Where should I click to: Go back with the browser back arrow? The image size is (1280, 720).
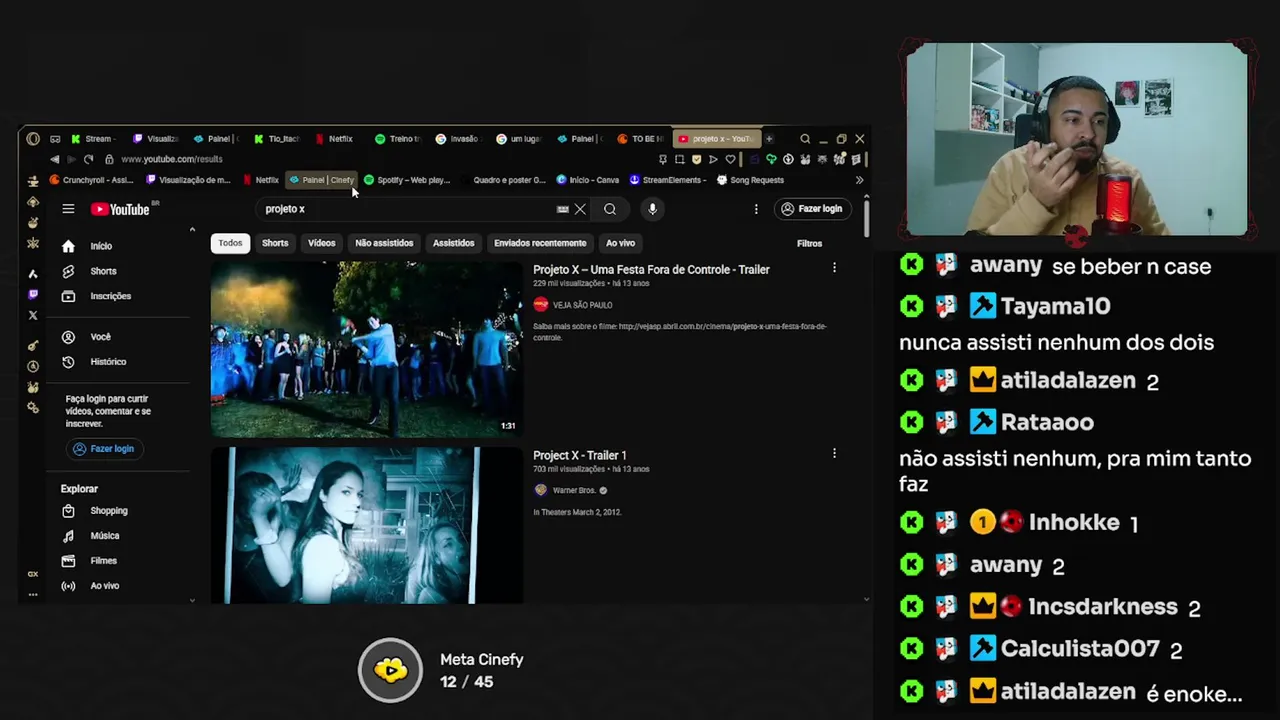[54, 159]
